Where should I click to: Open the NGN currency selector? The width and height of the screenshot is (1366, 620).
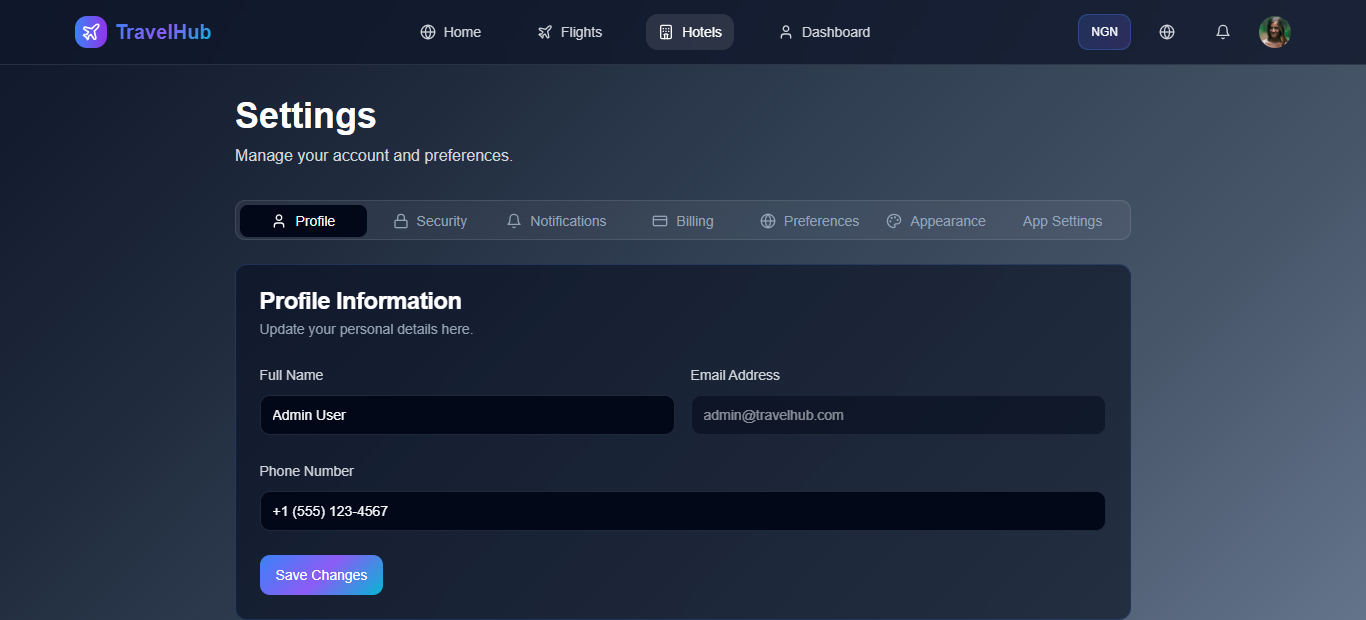click(x=1104, y=32)
